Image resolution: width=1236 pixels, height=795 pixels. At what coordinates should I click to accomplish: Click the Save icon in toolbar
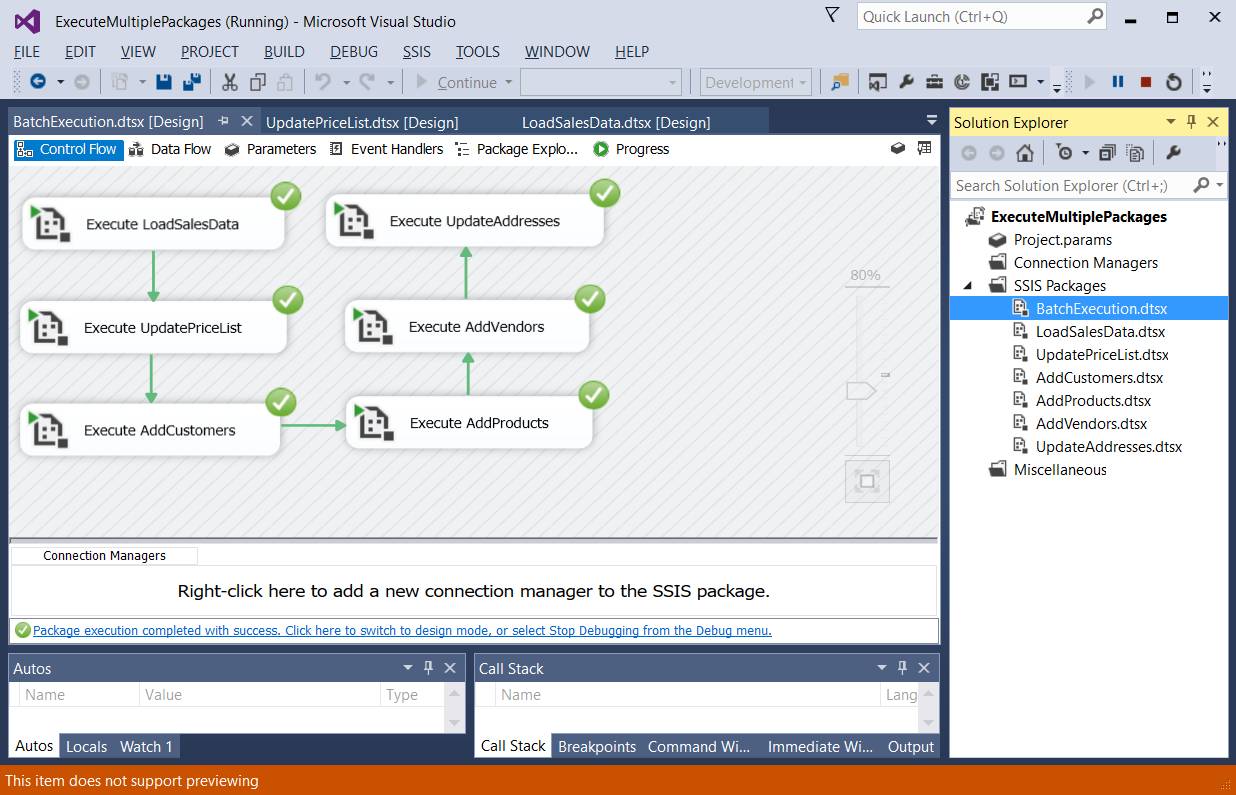[x=164, y=82]
